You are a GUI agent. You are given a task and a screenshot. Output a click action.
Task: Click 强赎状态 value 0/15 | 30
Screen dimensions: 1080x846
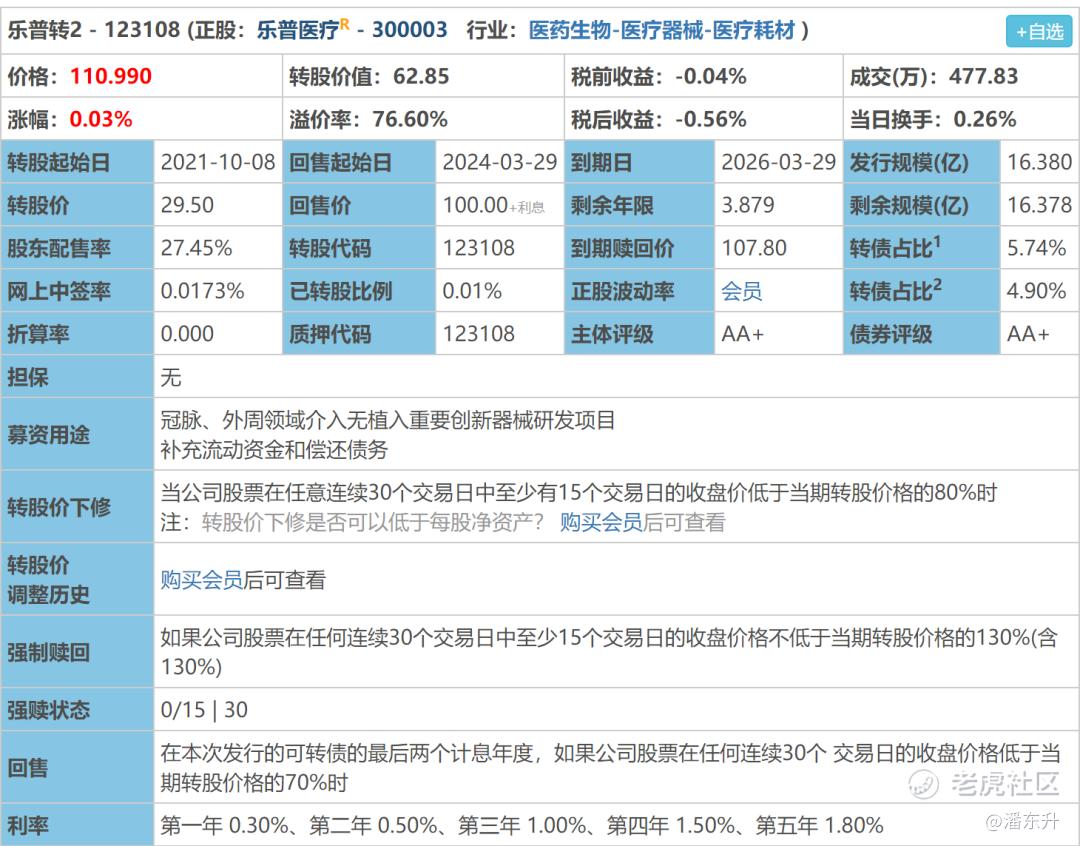coord(204,710)
